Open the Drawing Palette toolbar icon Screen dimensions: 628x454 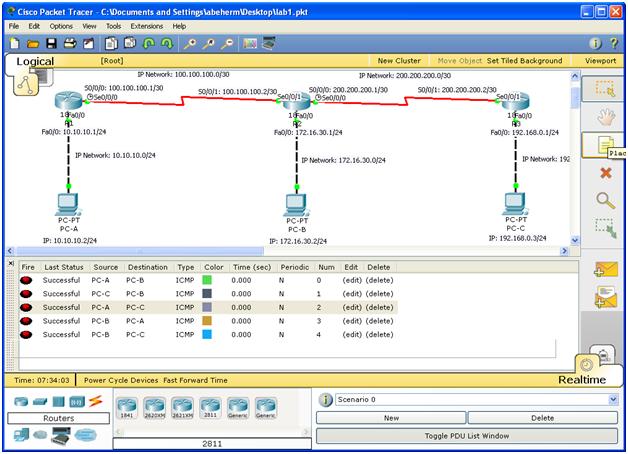click(x=250, y=43)
